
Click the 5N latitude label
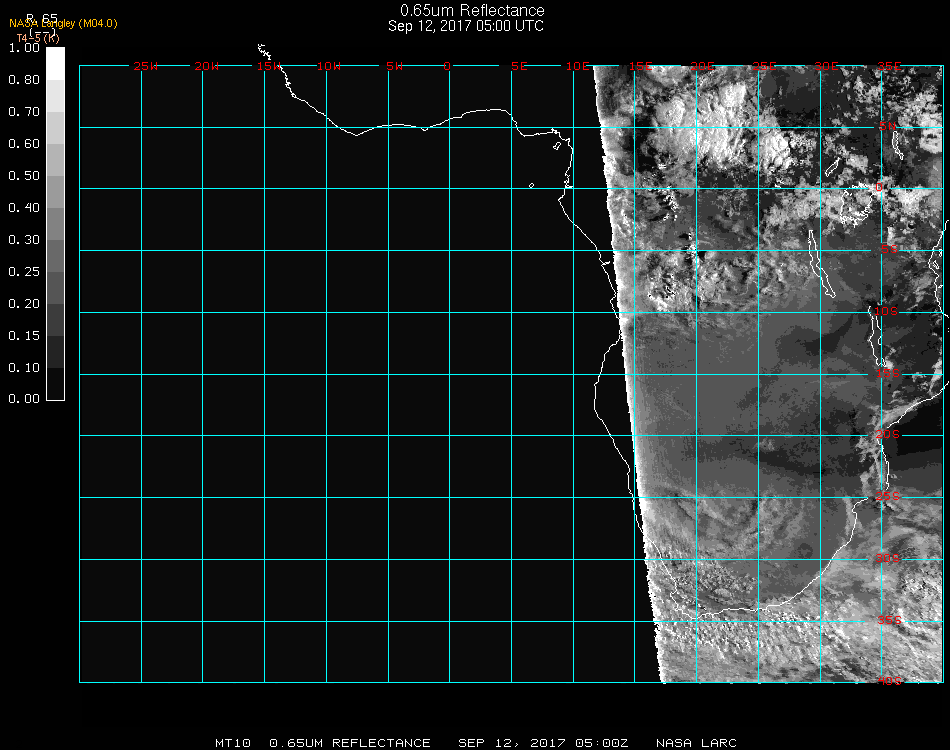pos(887,126)
